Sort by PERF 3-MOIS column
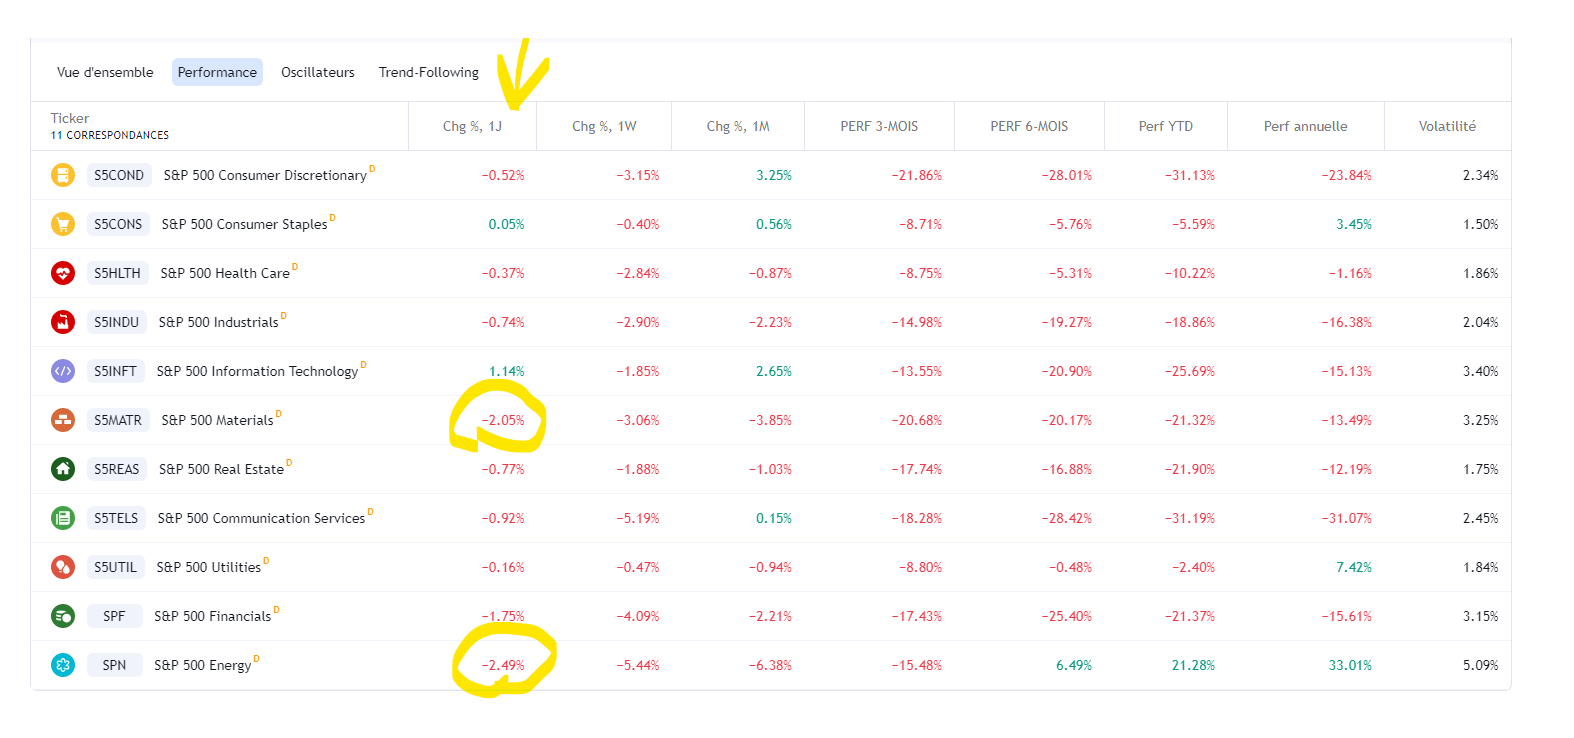Viewport: 1574px width, 738px height. (x=879, y=126)
